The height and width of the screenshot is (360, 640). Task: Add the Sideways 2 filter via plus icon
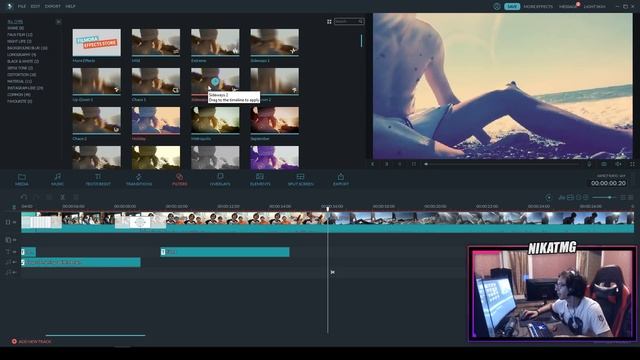(x=215, y=81)
